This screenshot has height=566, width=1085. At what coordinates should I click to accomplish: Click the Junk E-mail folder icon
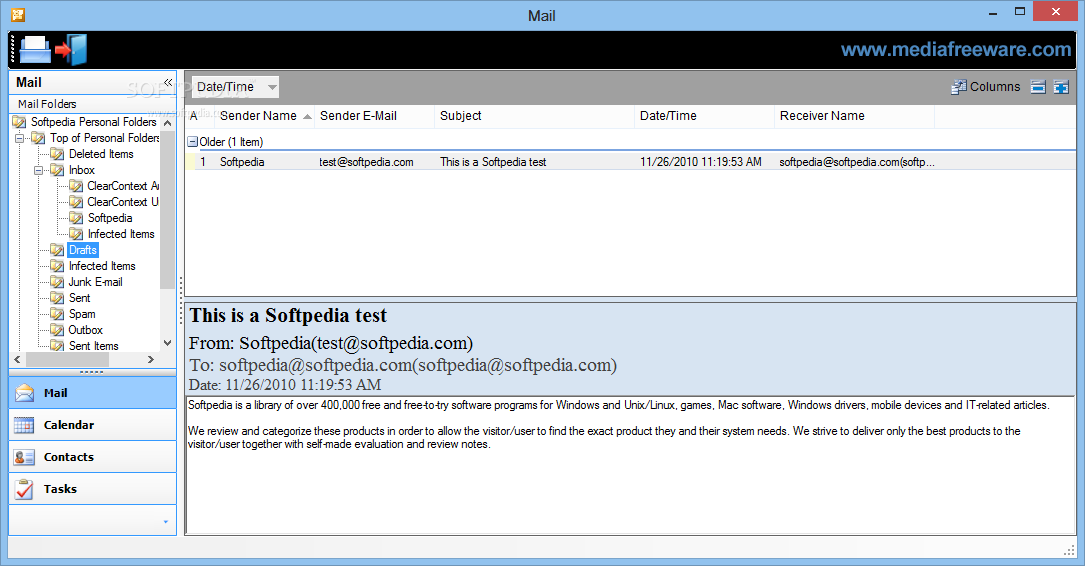click(x=57, y=282)
